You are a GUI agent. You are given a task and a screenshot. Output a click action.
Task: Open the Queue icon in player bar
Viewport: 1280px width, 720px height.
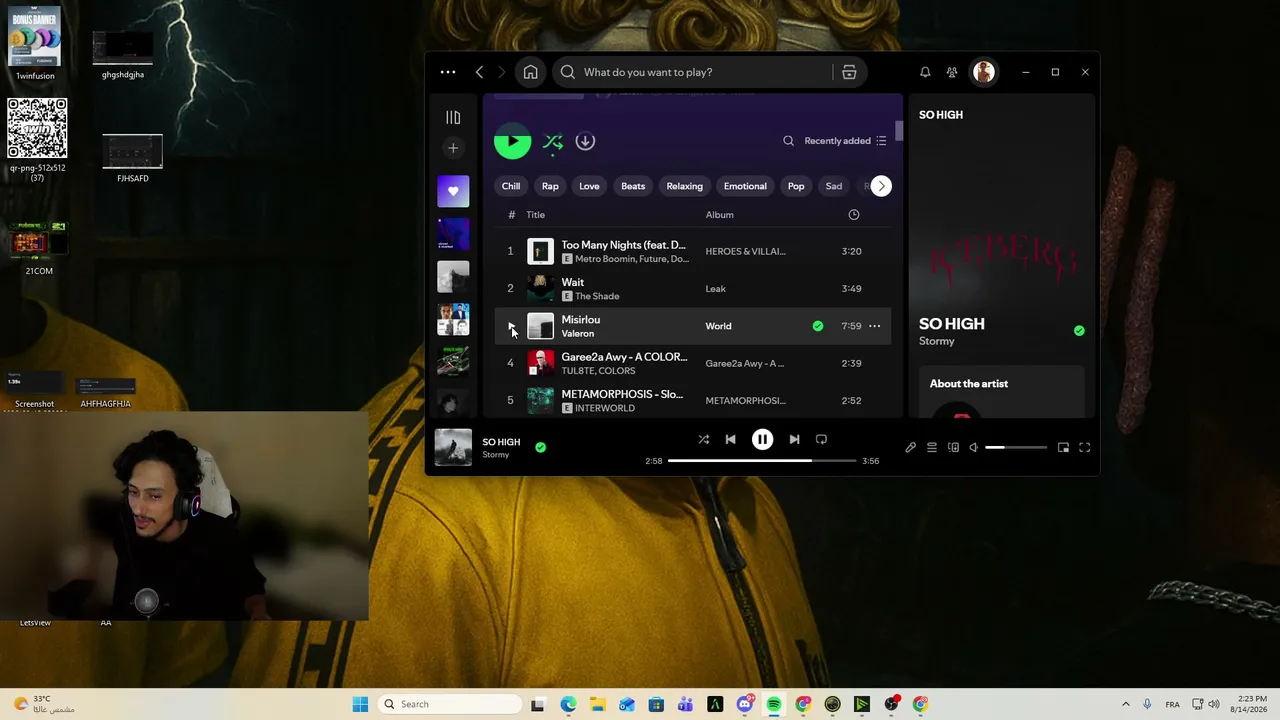coord(932,447)
